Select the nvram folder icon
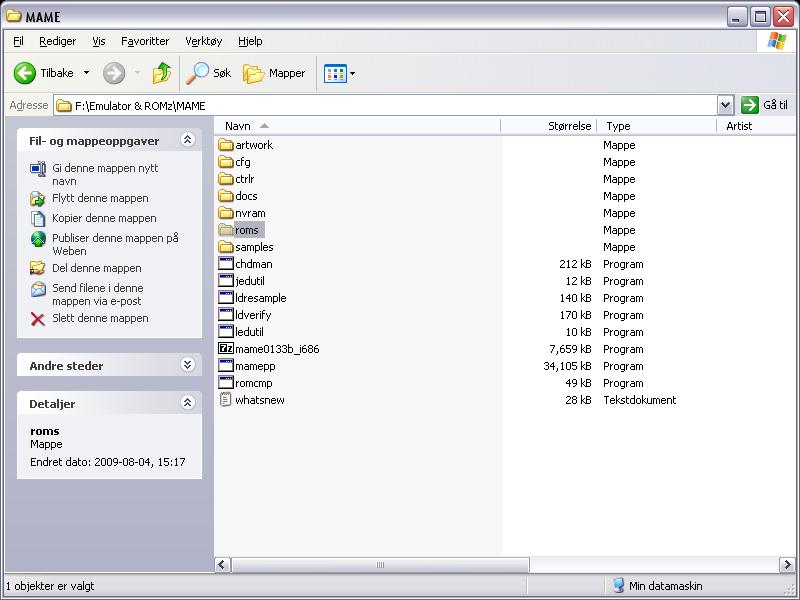This screenshot has height=600, width=800. click(x=226, y=213)
